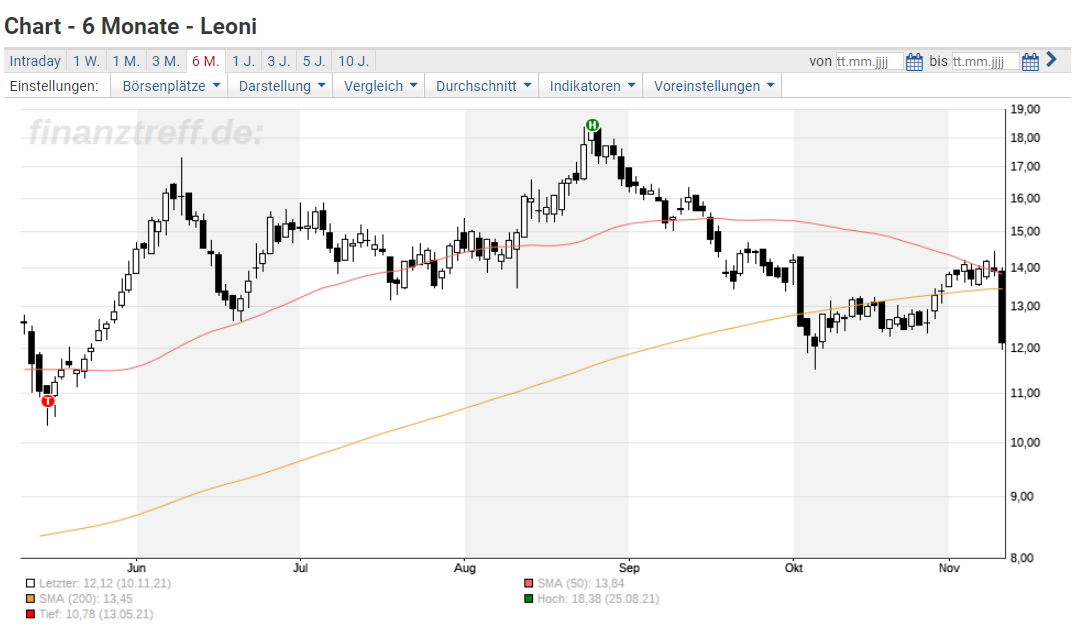Image resolution: width=1078 pixels, height=630 pixels.
Task: Click the Sep month axis label
Action: (x=629, y=568)
